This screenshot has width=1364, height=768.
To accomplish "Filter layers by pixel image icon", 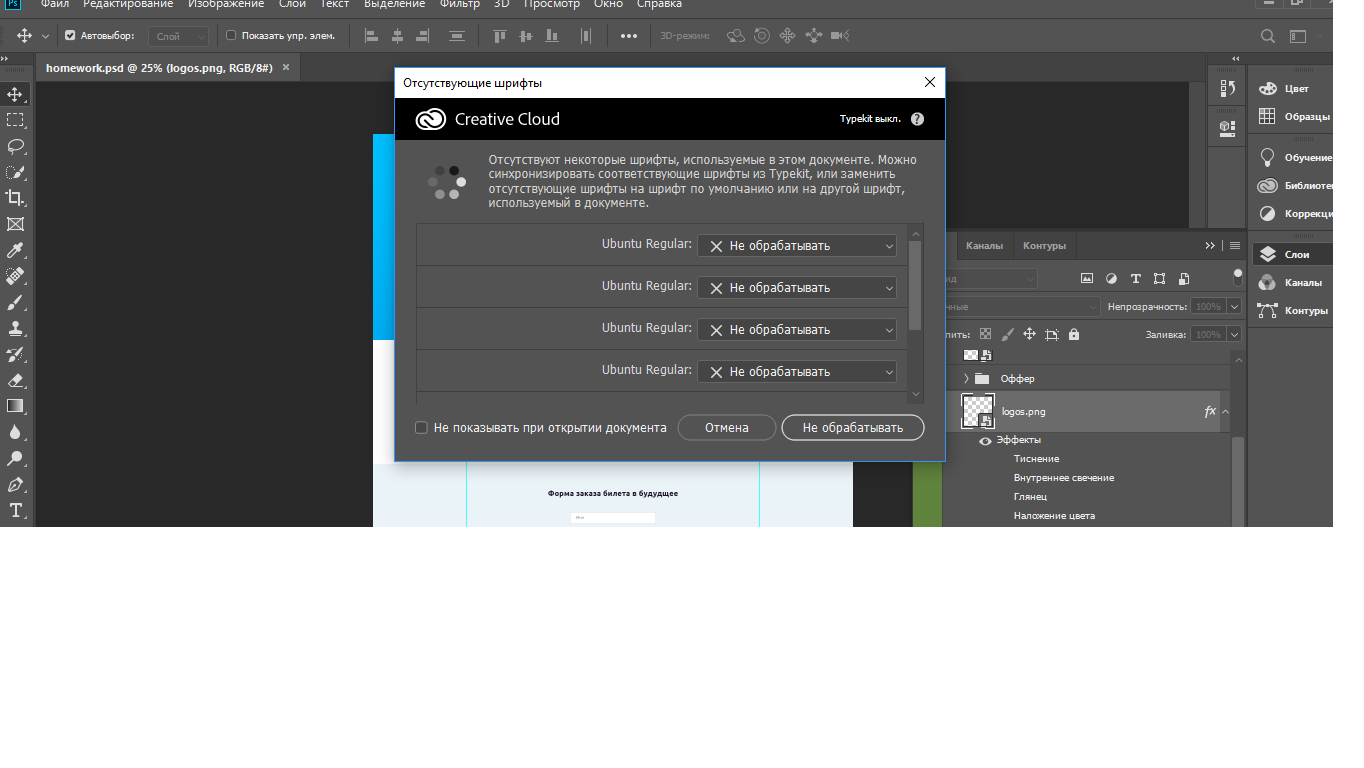I will tap(1088, 279).
